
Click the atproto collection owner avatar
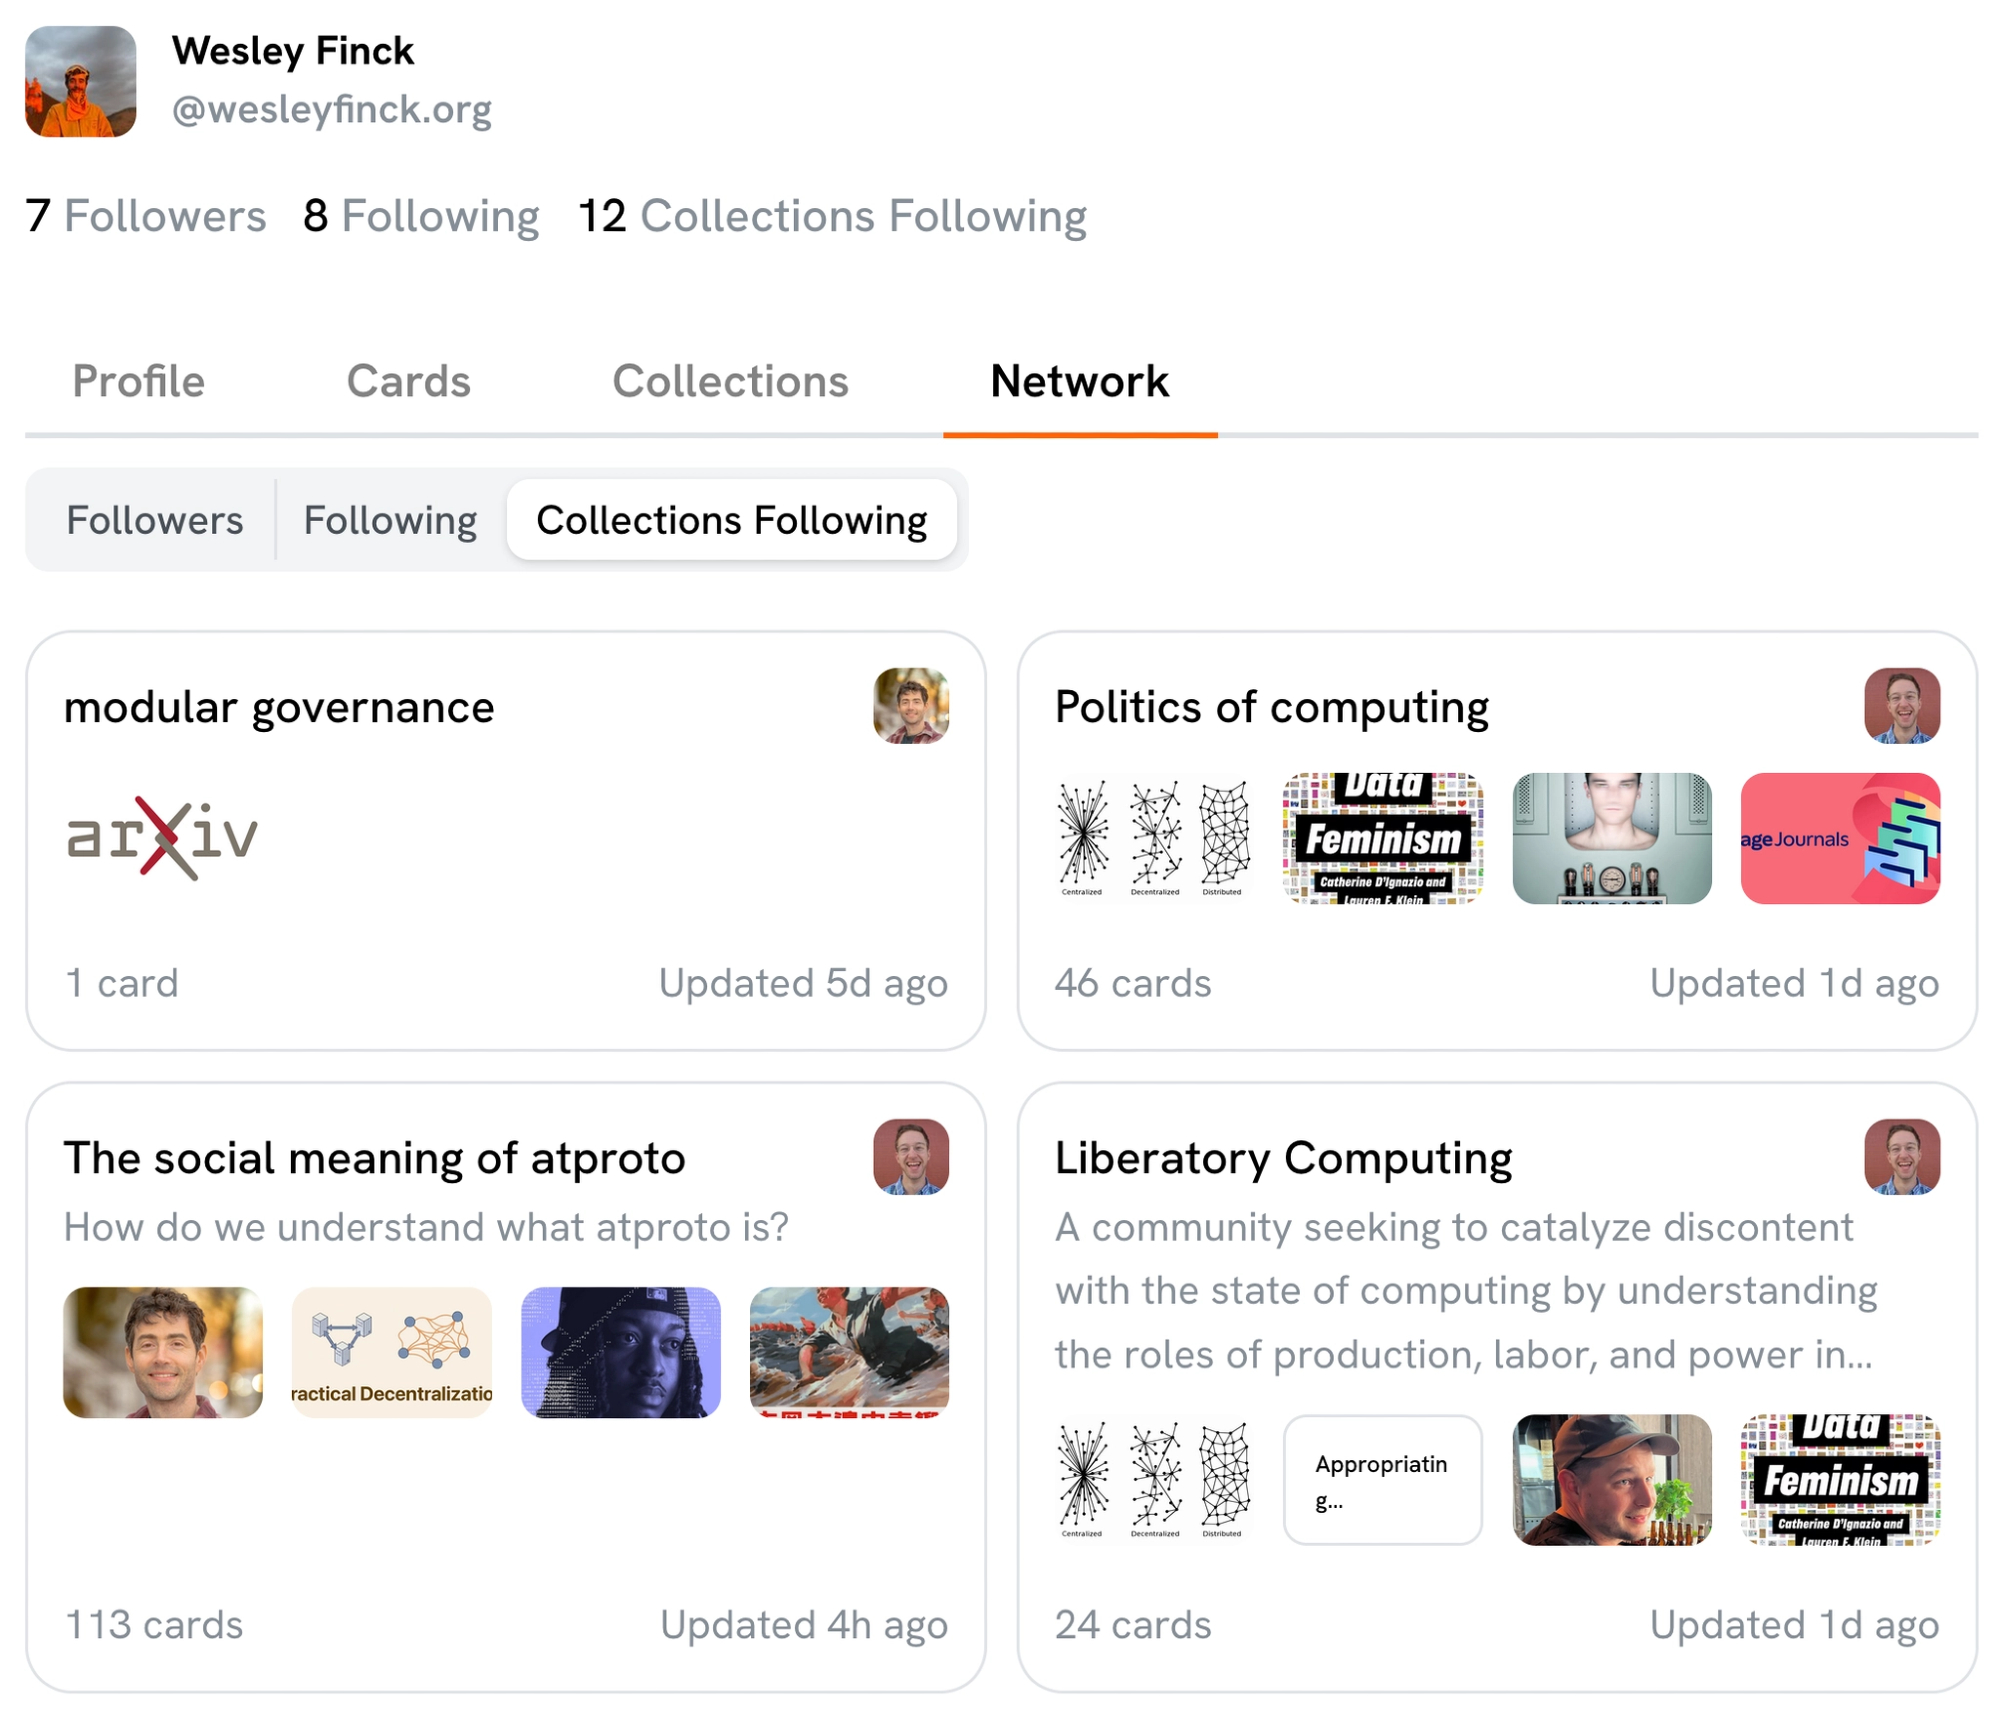(x=910, y=1157)
